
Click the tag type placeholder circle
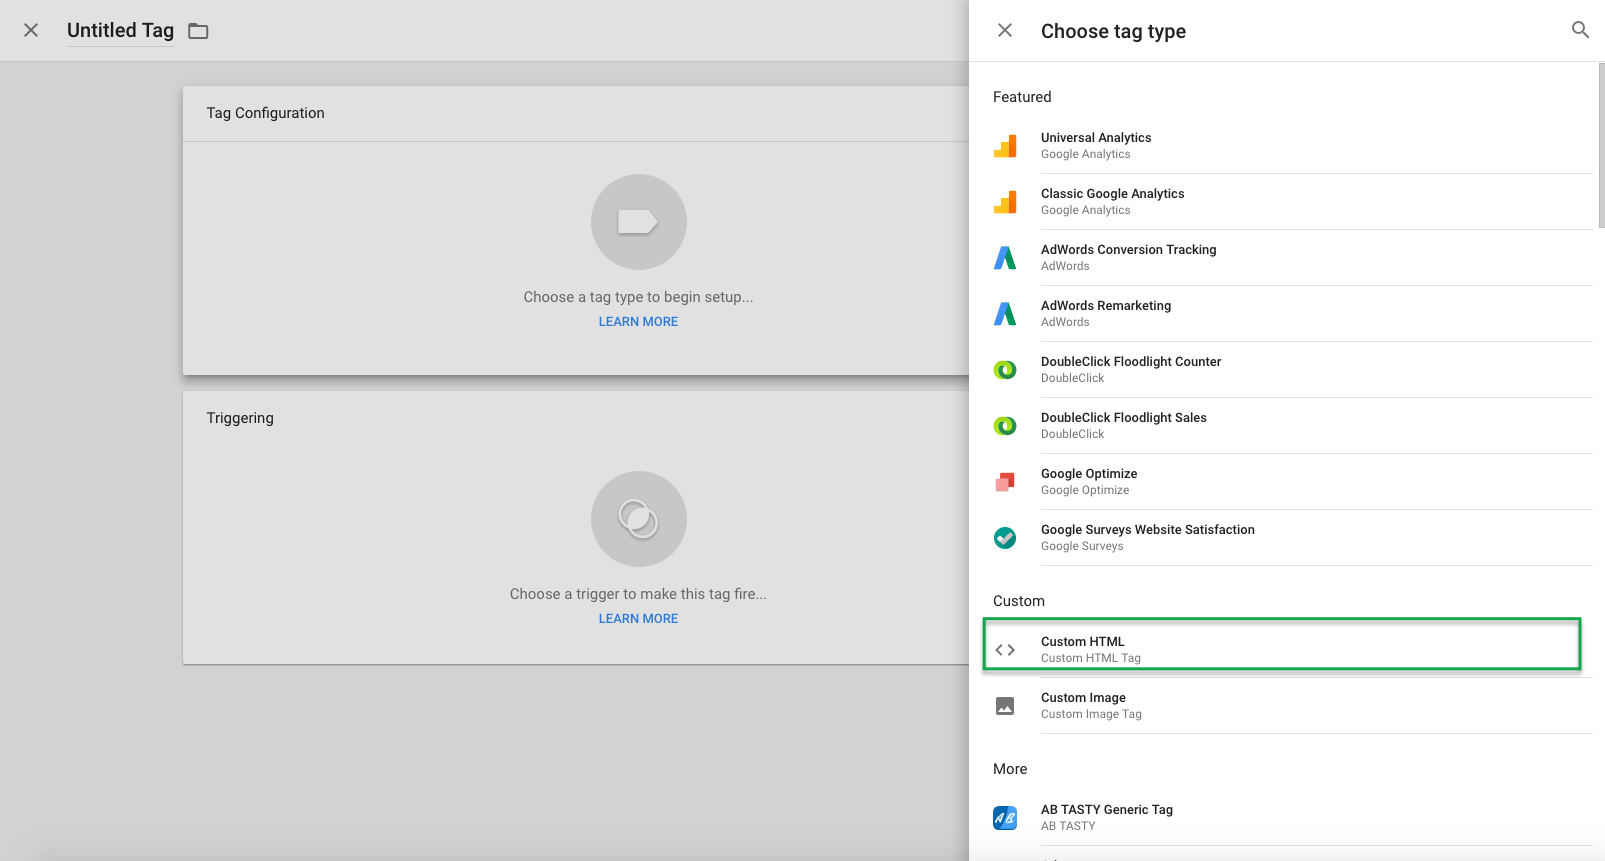click(638, 222)
